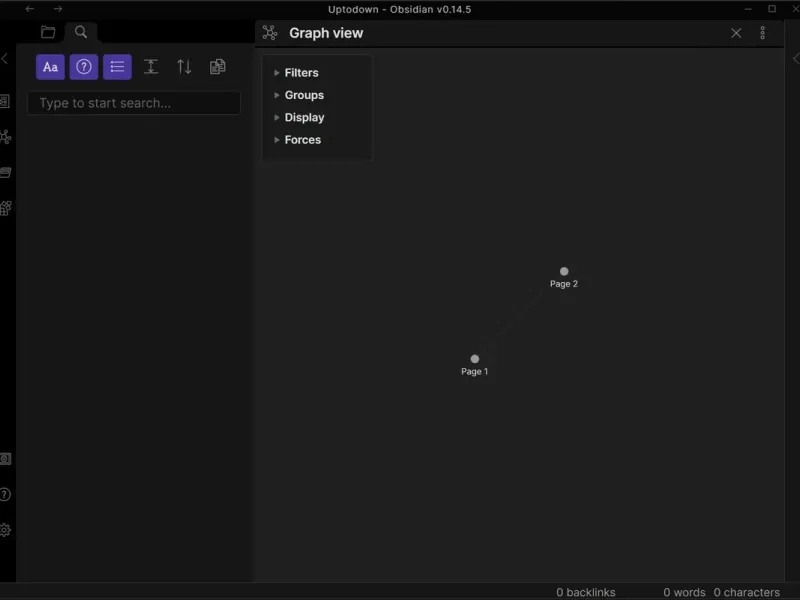The height and width of the screenshot is (600, 800).
Task: Select the Page 2 node
Action: (x=564, y=271)
